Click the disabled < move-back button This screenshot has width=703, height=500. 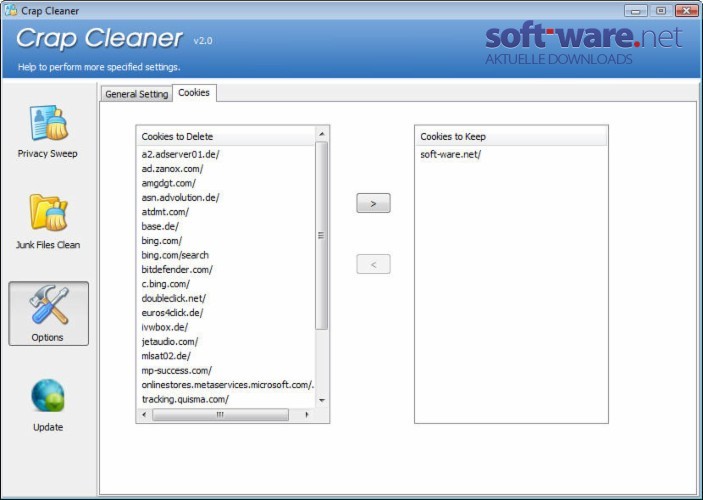pos(373,265)
